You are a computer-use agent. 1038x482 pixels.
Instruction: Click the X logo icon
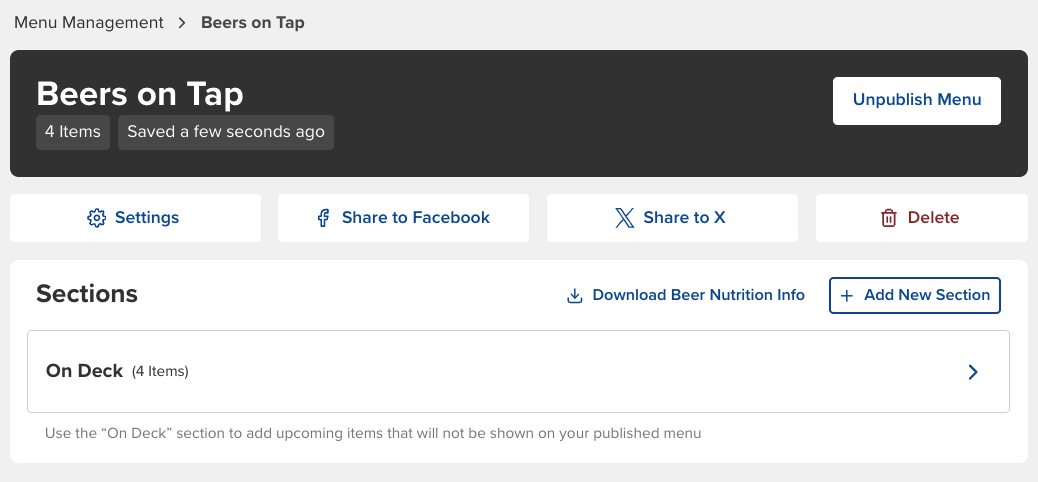click(625, 218)
